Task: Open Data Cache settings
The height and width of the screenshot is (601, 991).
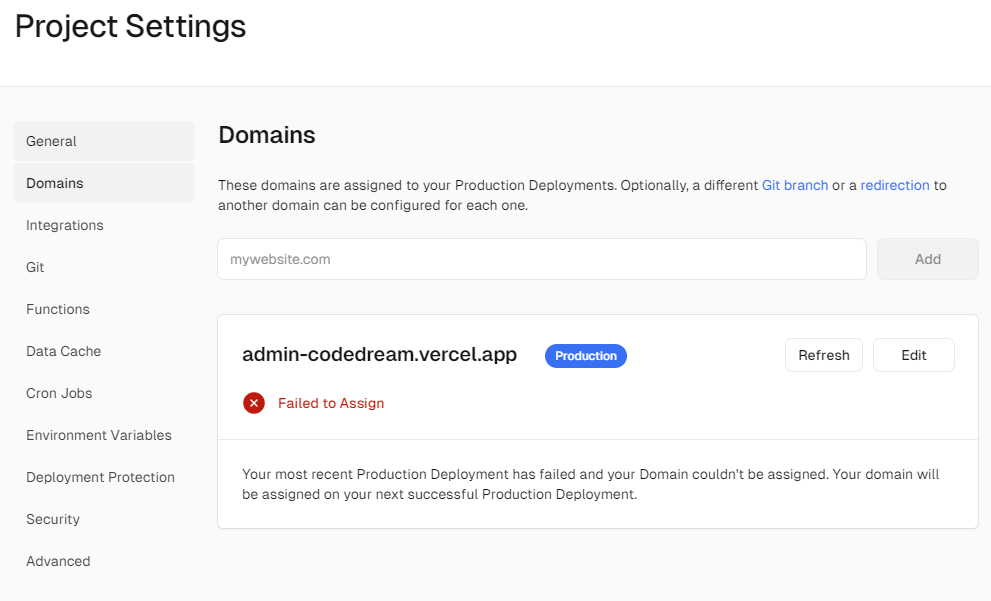Action: pos(63,351)
